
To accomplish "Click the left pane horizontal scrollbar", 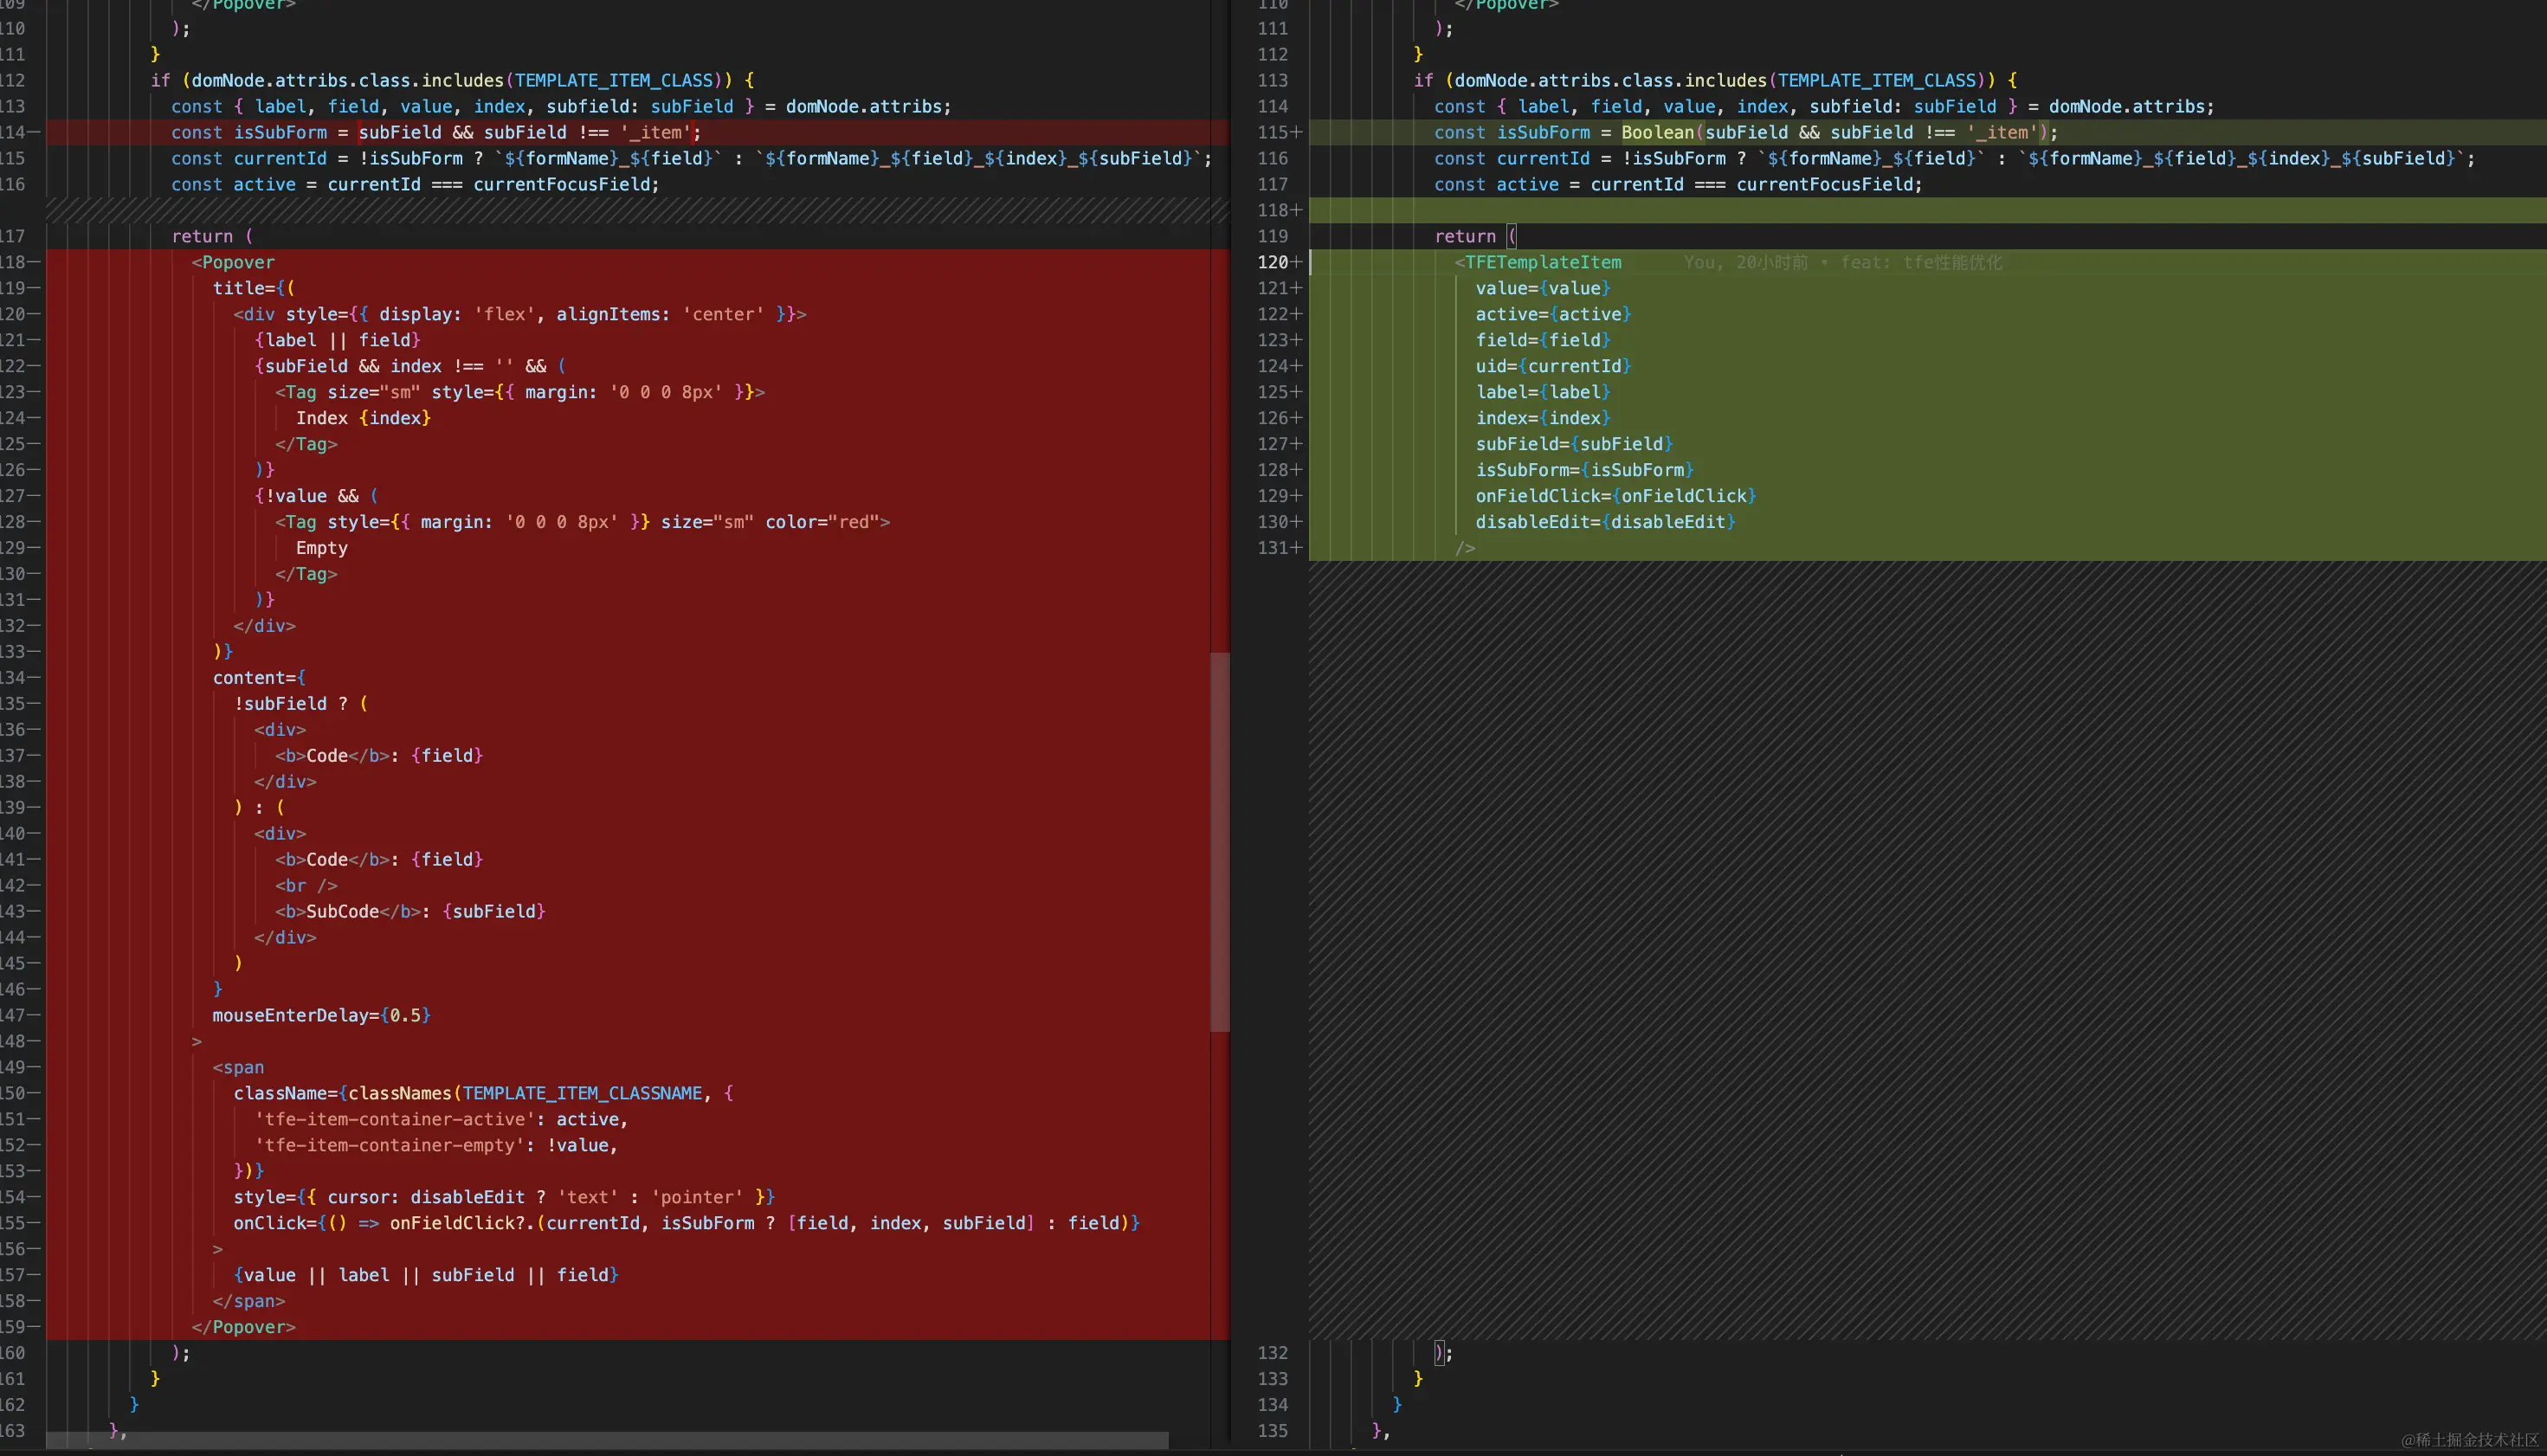I will pyautogui.click(x=607, y=1440).
